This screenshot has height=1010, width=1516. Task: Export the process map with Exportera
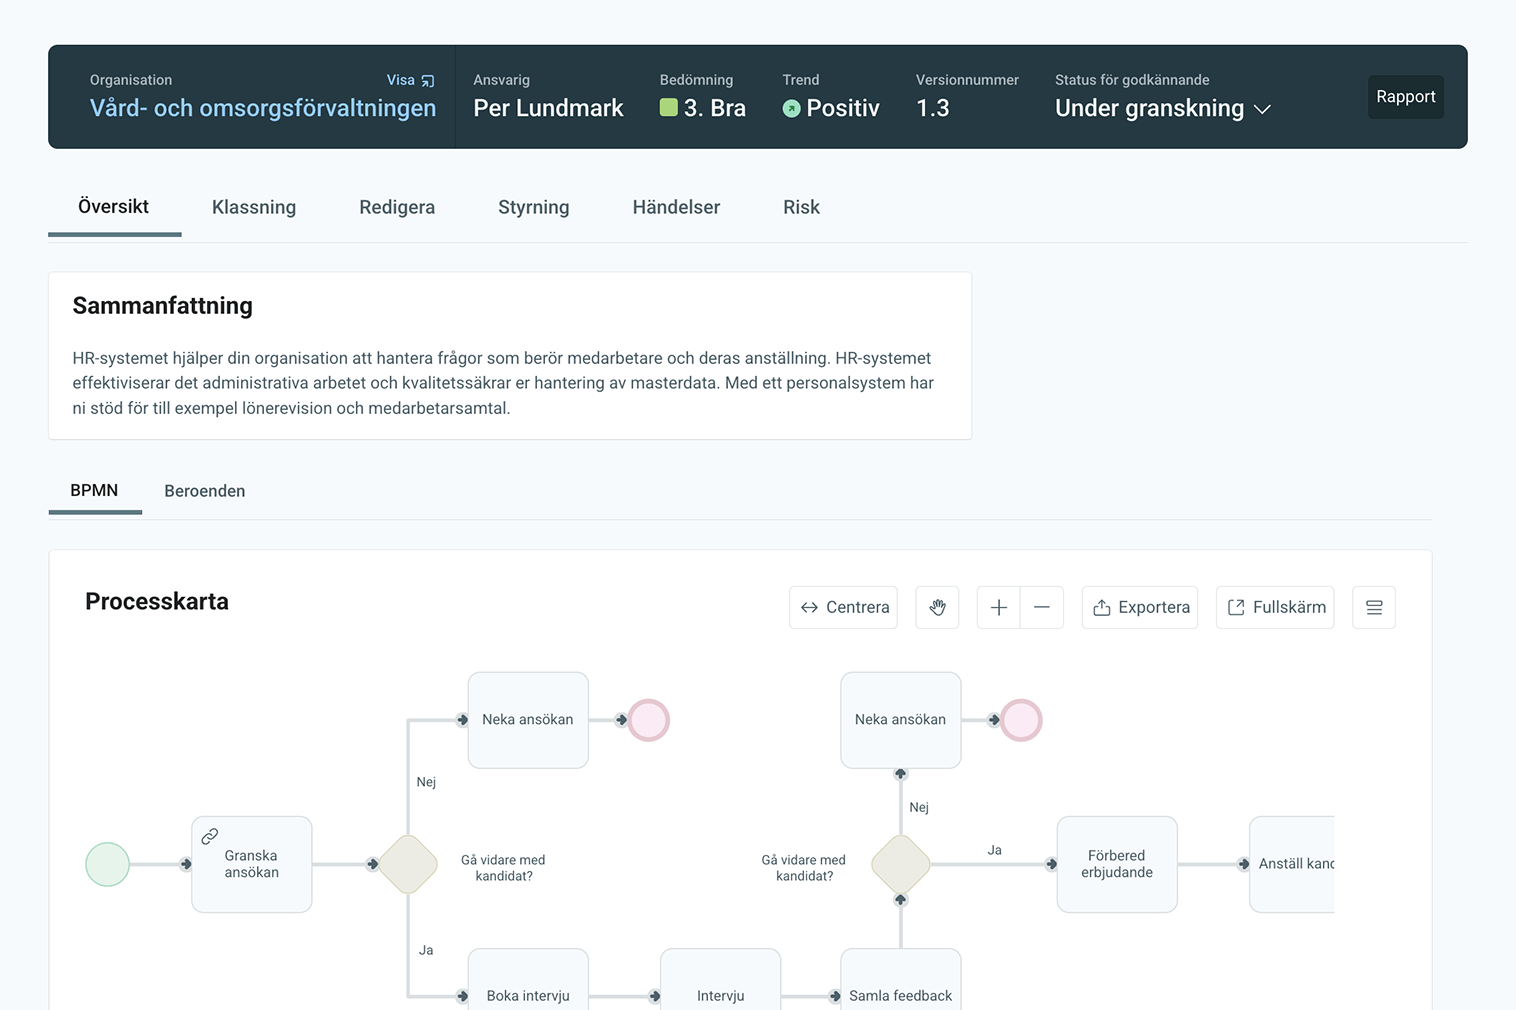point(1140,607)
